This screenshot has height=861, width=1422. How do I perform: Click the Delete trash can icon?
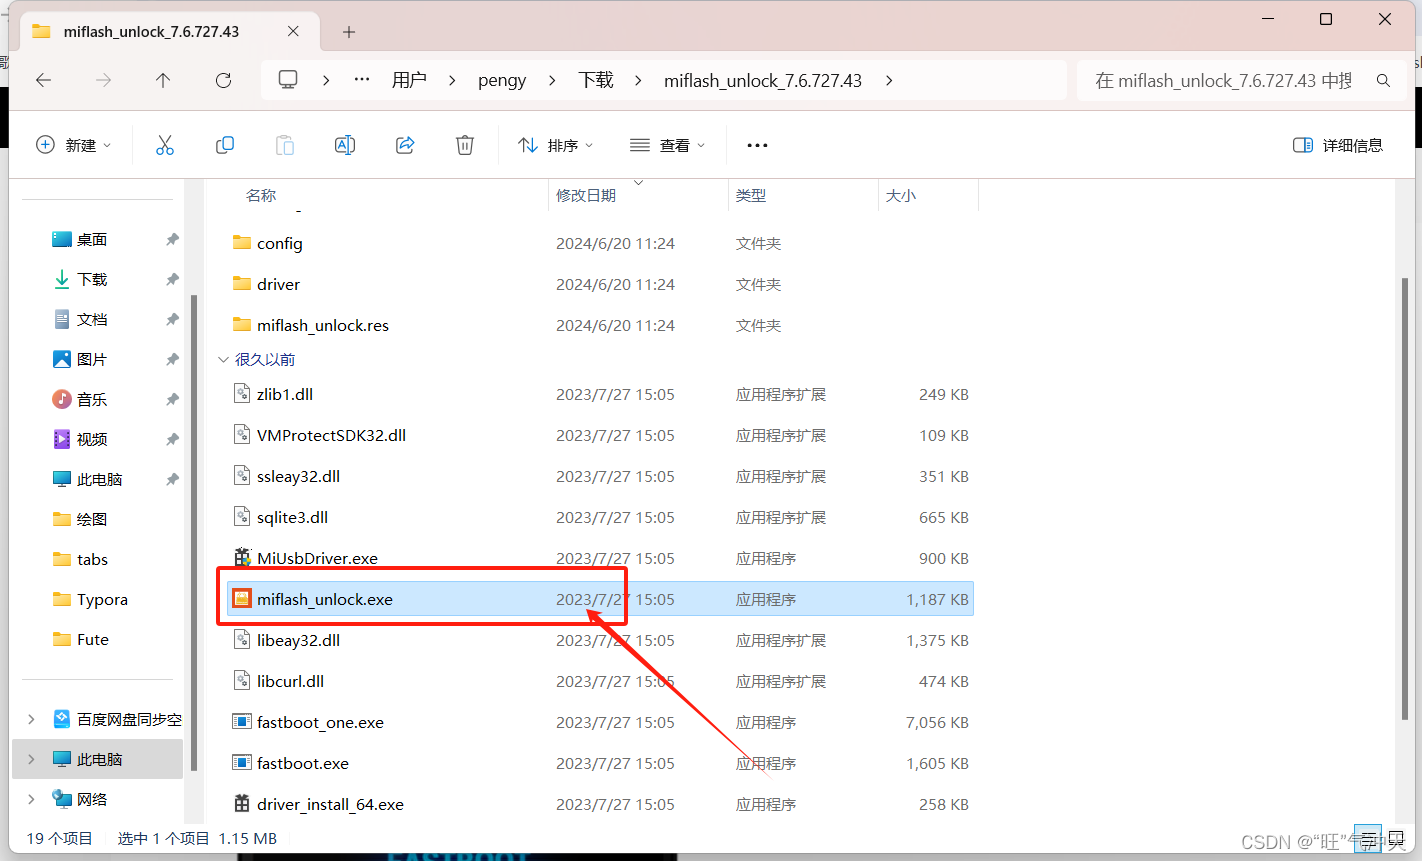(x=465, y=145)
